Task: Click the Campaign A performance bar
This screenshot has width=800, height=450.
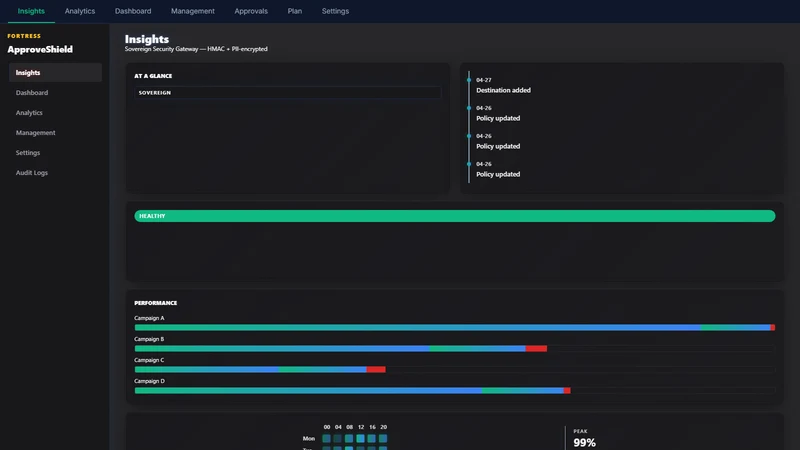Action: 455,328
